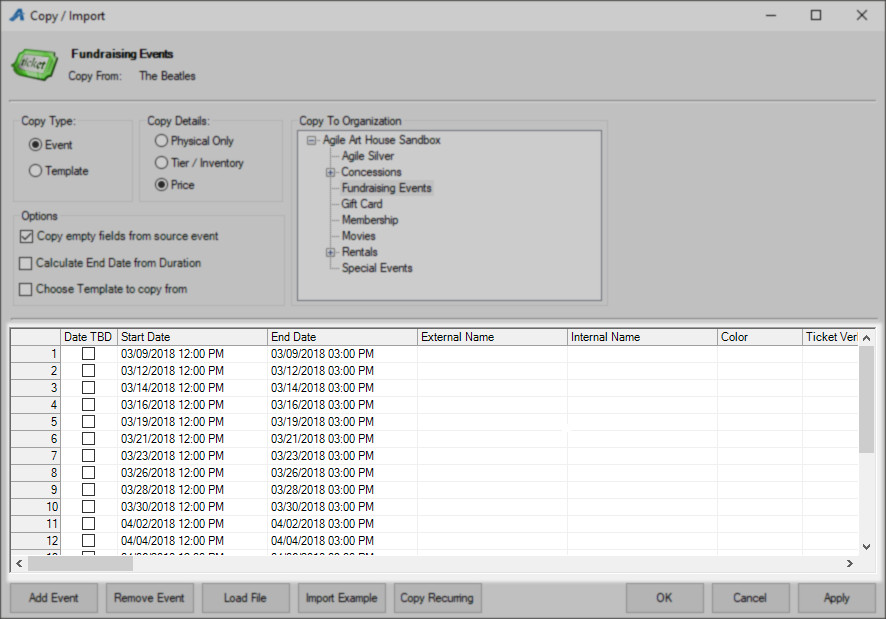
Task: Maximize the Copy / Import window
Action: coord(816,15)
